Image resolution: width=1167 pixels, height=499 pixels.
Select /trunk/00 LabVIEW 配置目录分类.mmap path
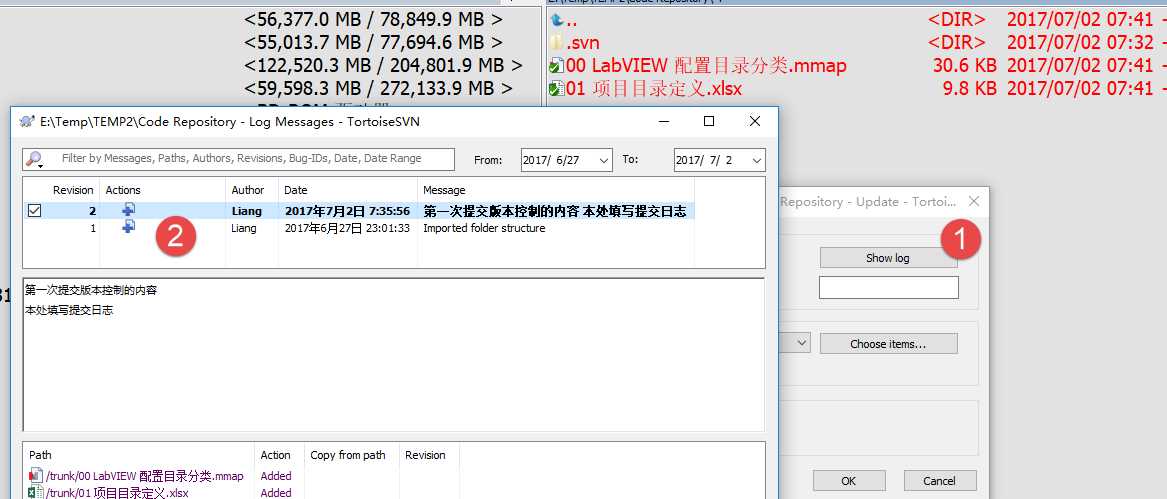click(x=144, y=476)
